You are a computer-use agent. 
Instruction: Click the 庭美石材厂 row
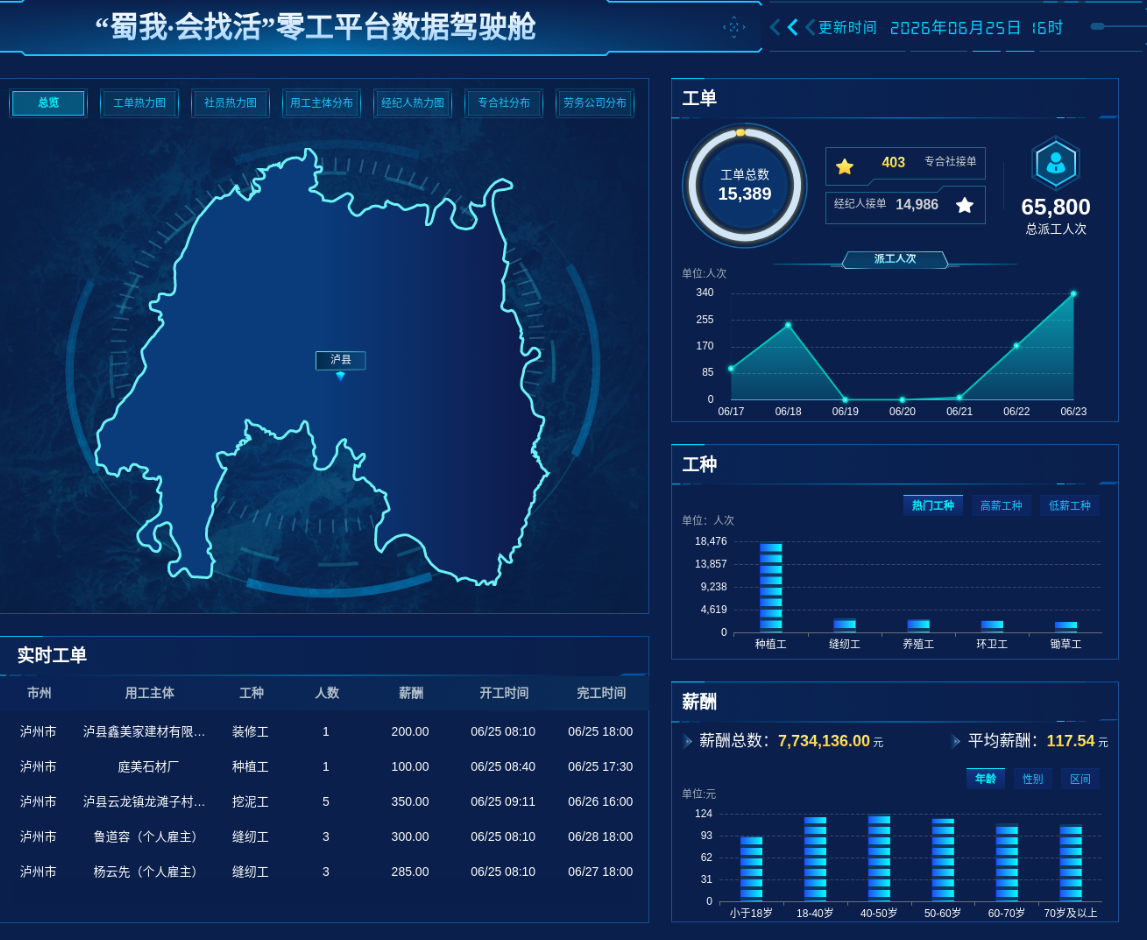coord(324,767)
